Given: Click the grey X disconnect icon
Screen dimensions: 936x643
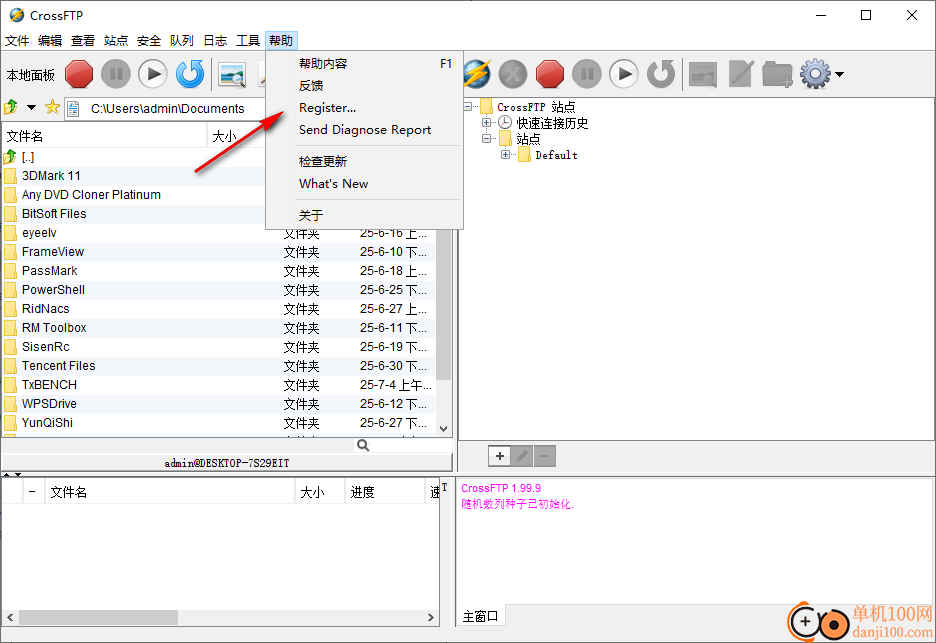Looking at the screenshot, I should [513, 74].
